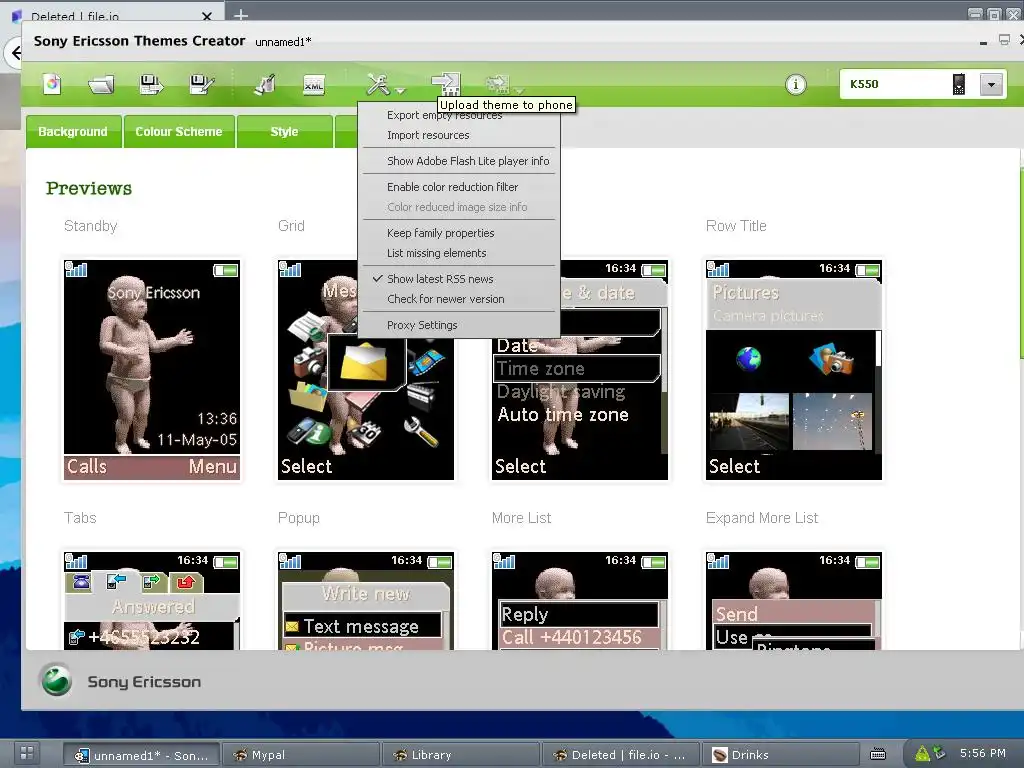The width and height of the screenshot is (1024, 768).
Task: Click the tools wrench and screwdriver icon
Action: click(x=378, y=84)
